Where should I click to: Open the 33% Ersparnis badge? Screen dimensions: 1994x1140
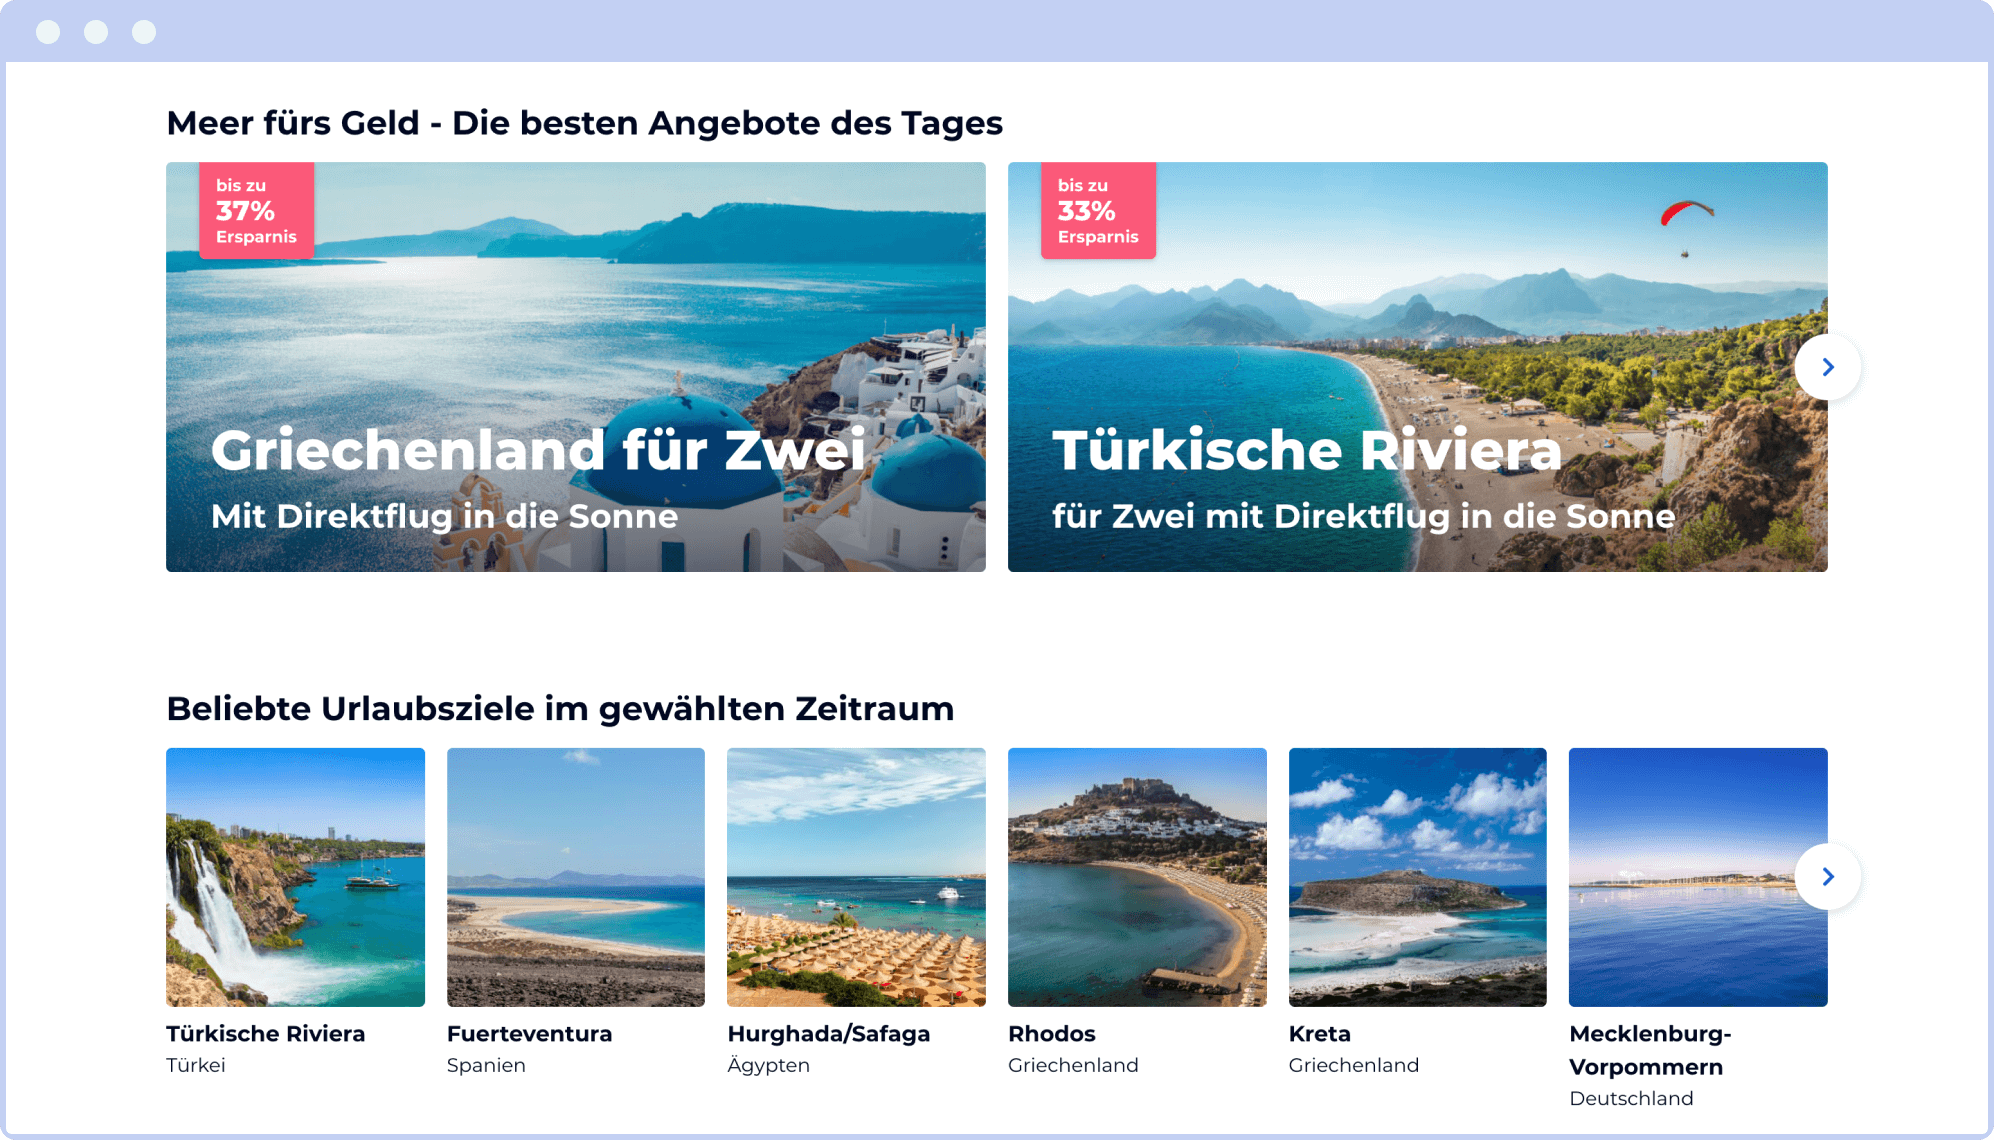click(1098, 210)
